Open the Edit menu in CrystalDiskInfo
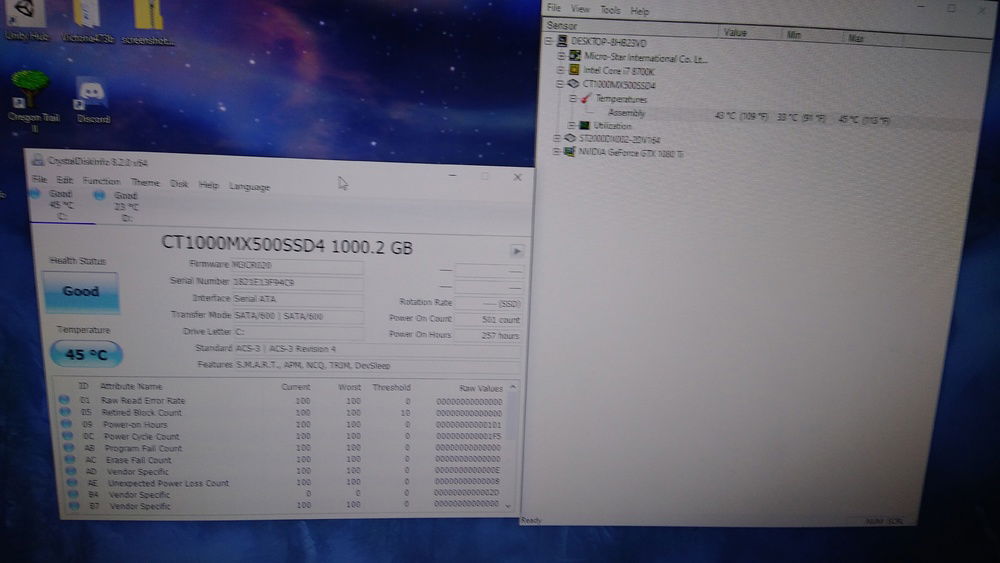 (64, 180)
